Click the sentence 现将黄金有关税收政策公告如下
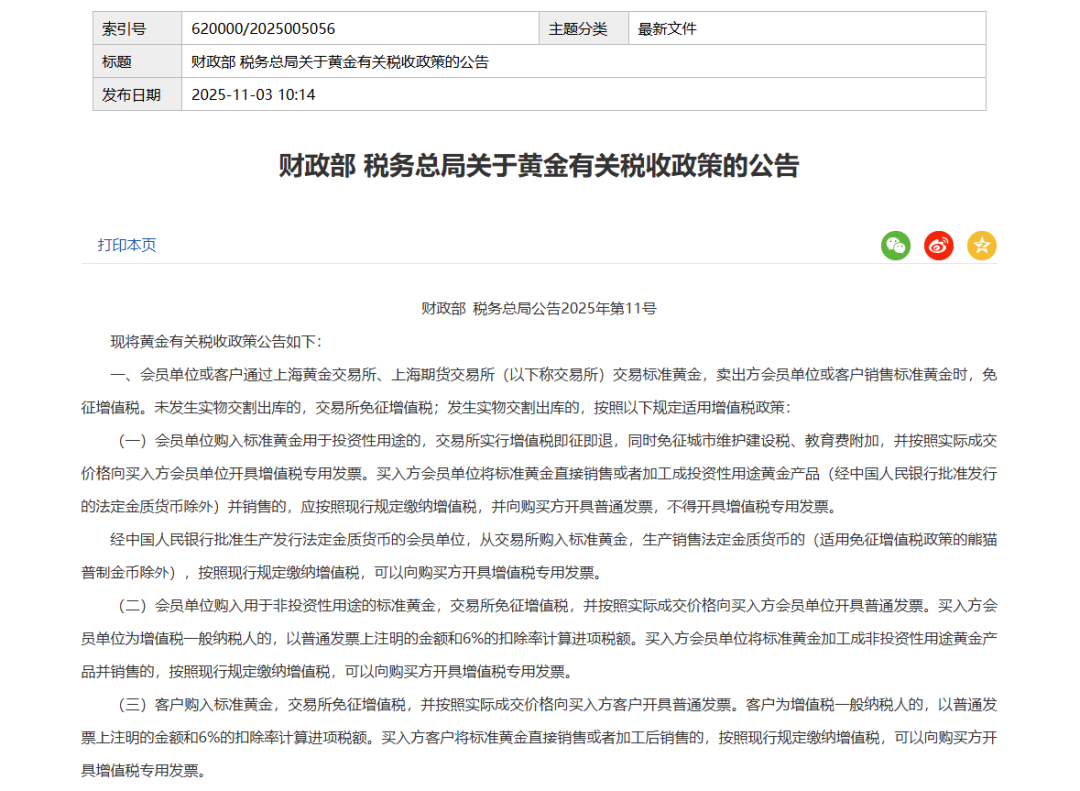The width and height of the screenshot is (1080, 791). 216,342
